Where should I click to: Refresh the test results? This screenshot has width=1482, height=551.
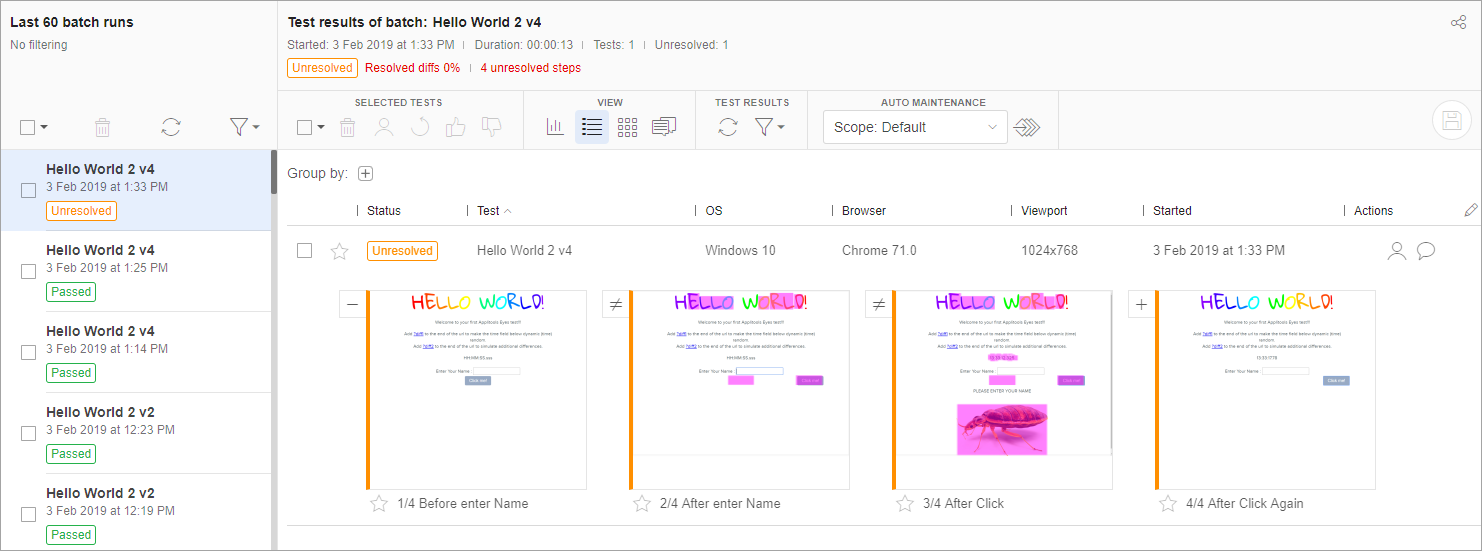728,127
